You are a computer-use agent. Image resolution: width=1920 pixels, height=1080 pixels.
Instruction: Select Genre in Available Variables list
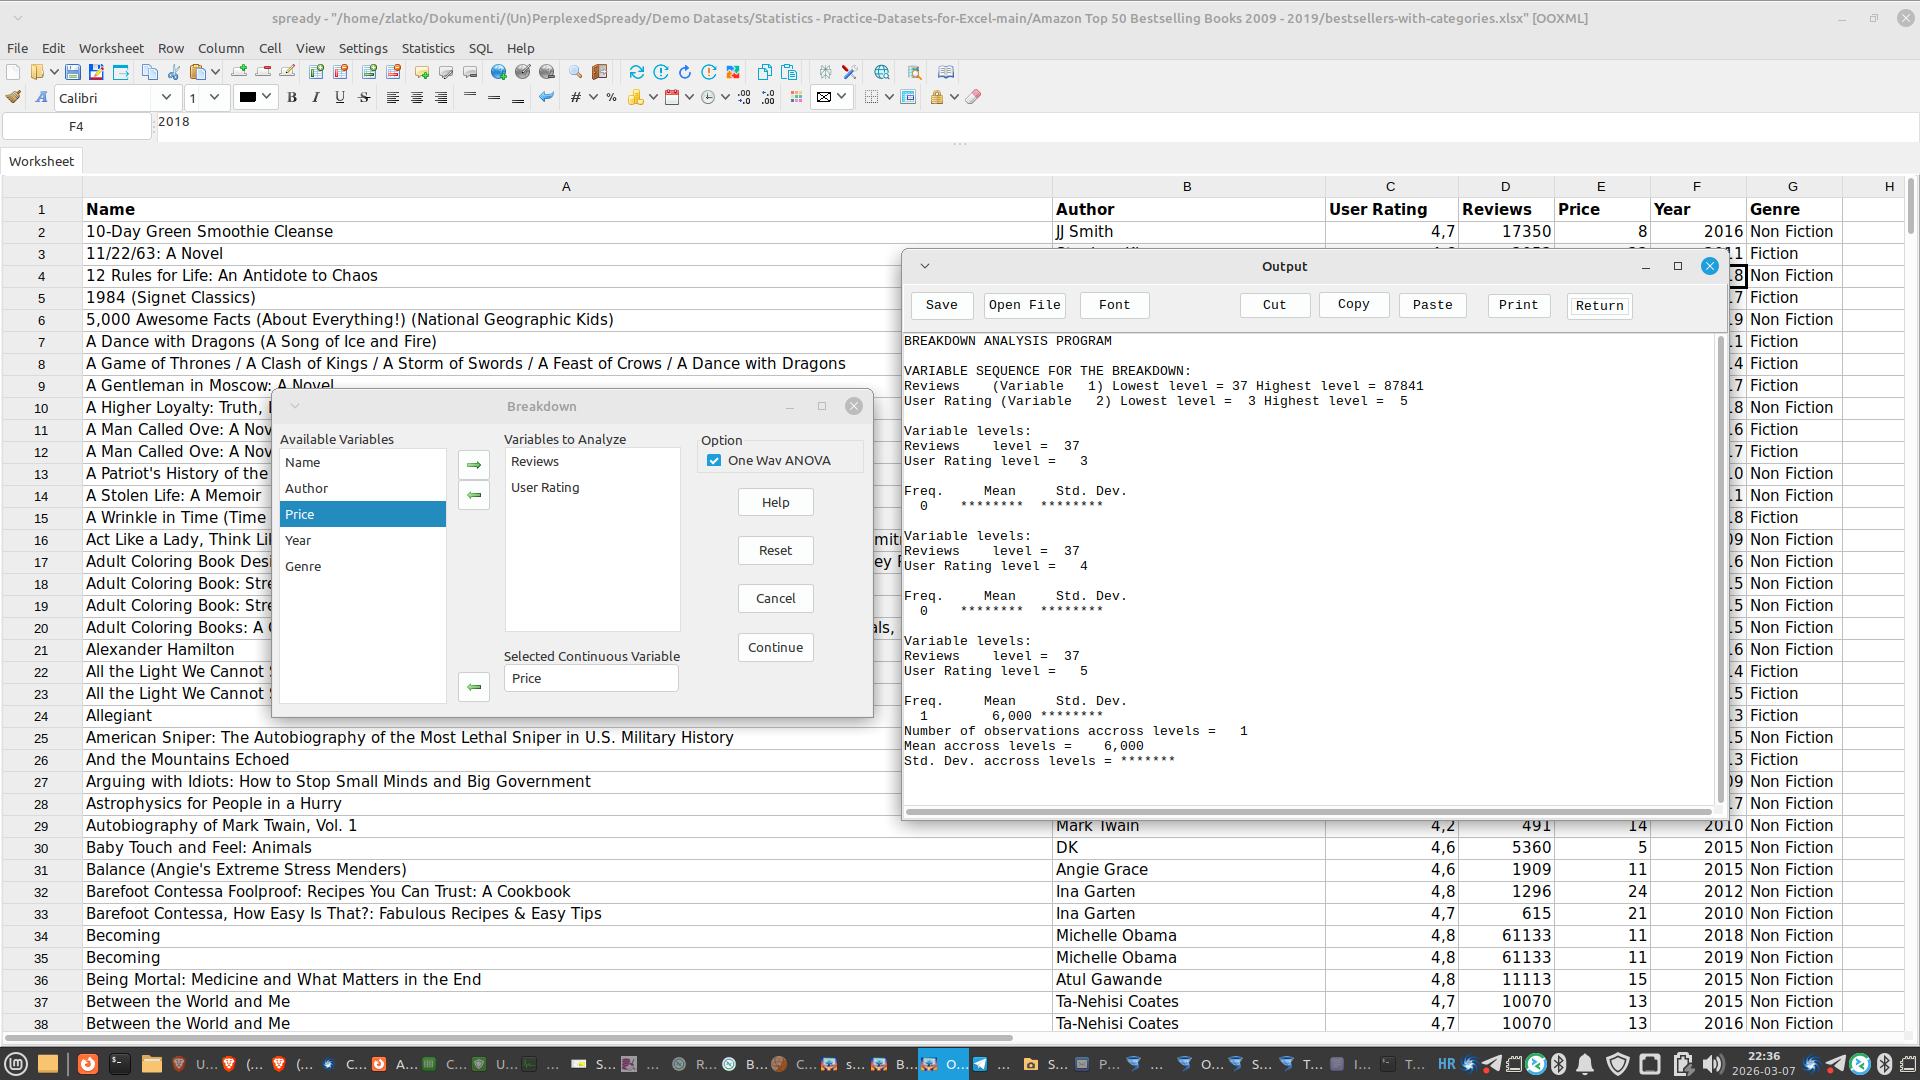(x=303, y=566)
